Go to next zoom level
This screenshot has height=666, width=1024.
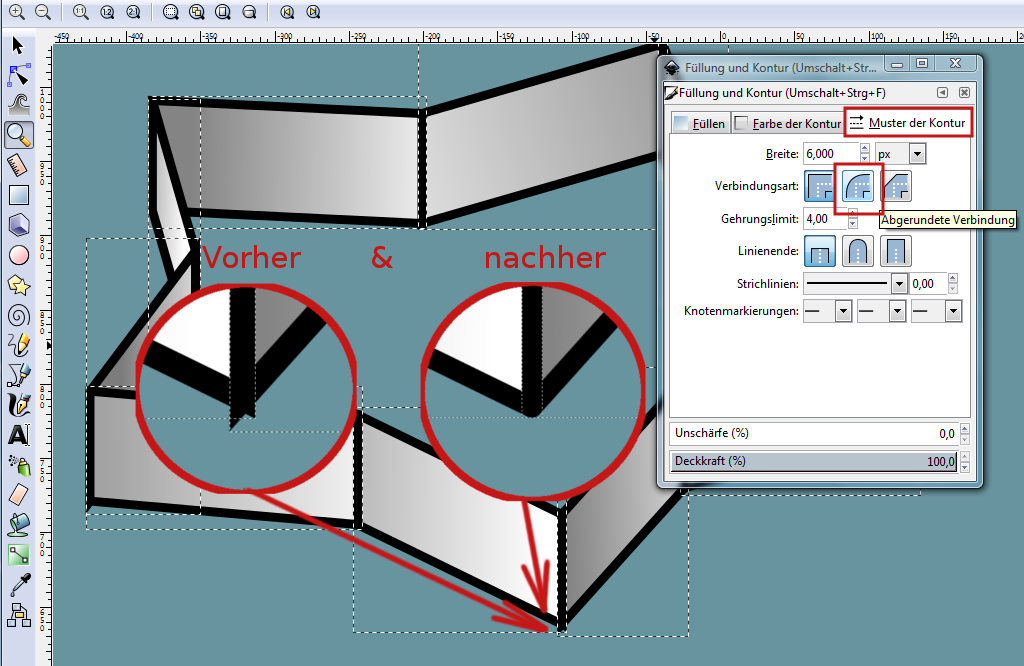(x=313, y=12)
